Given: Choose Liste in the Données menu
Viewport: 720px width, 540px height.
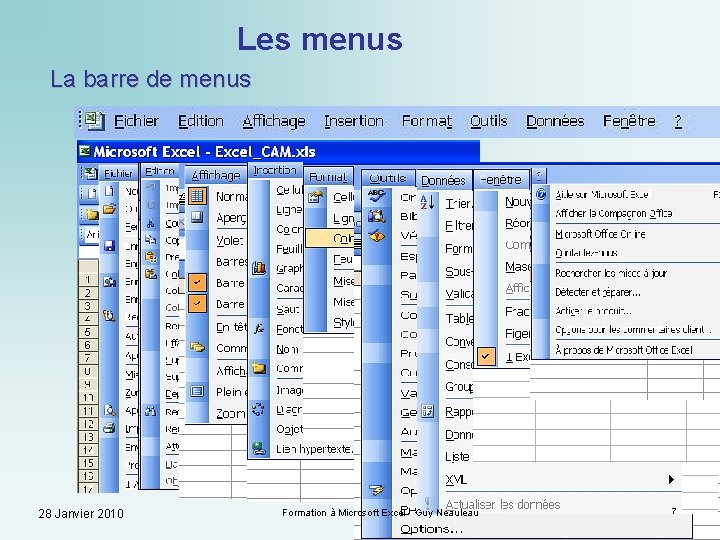Looking at the screenshot, I should click(x=457, y=456).
